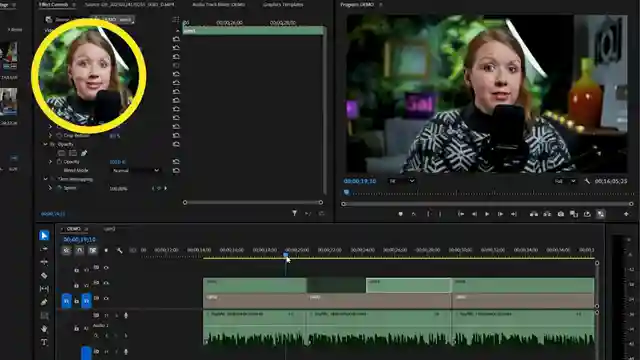
Task: Hide track V1 with its eye icon
Action: (106, 298)
